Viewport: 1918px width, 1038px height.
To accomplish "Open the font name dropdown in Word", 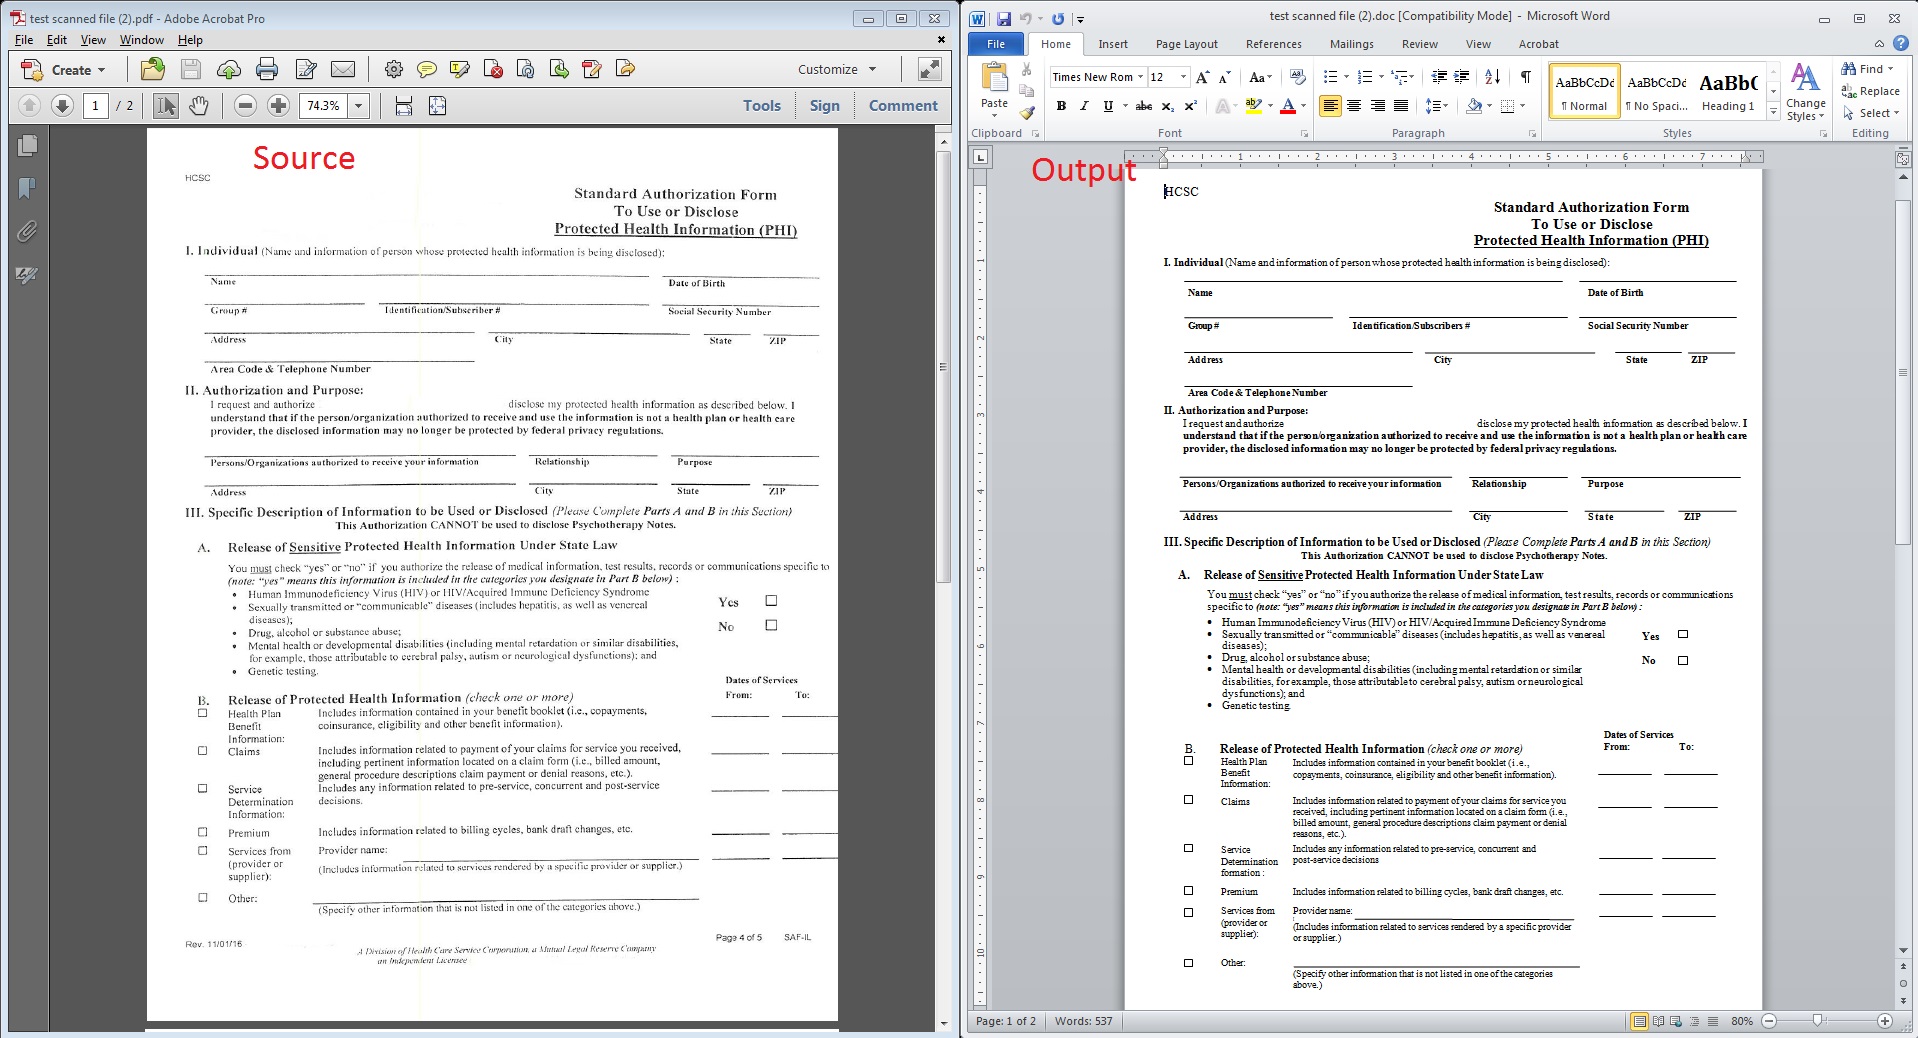I will tap(1140, 77).
